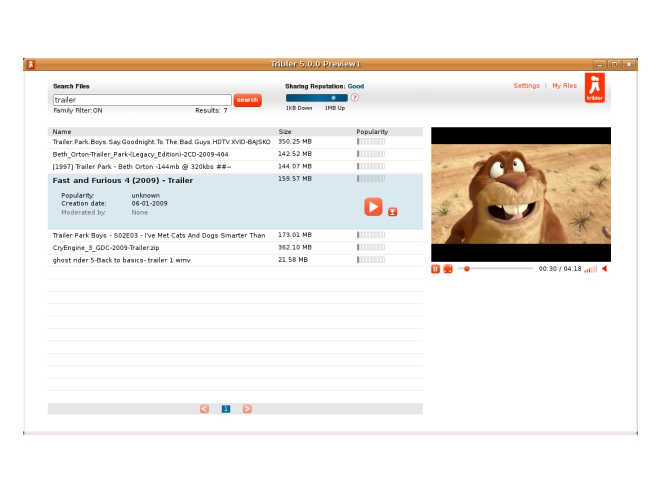Viewport: 660px width, 494px height.
Task: Open sharing reputation help question mark
Action: click(x=354, y=98)
